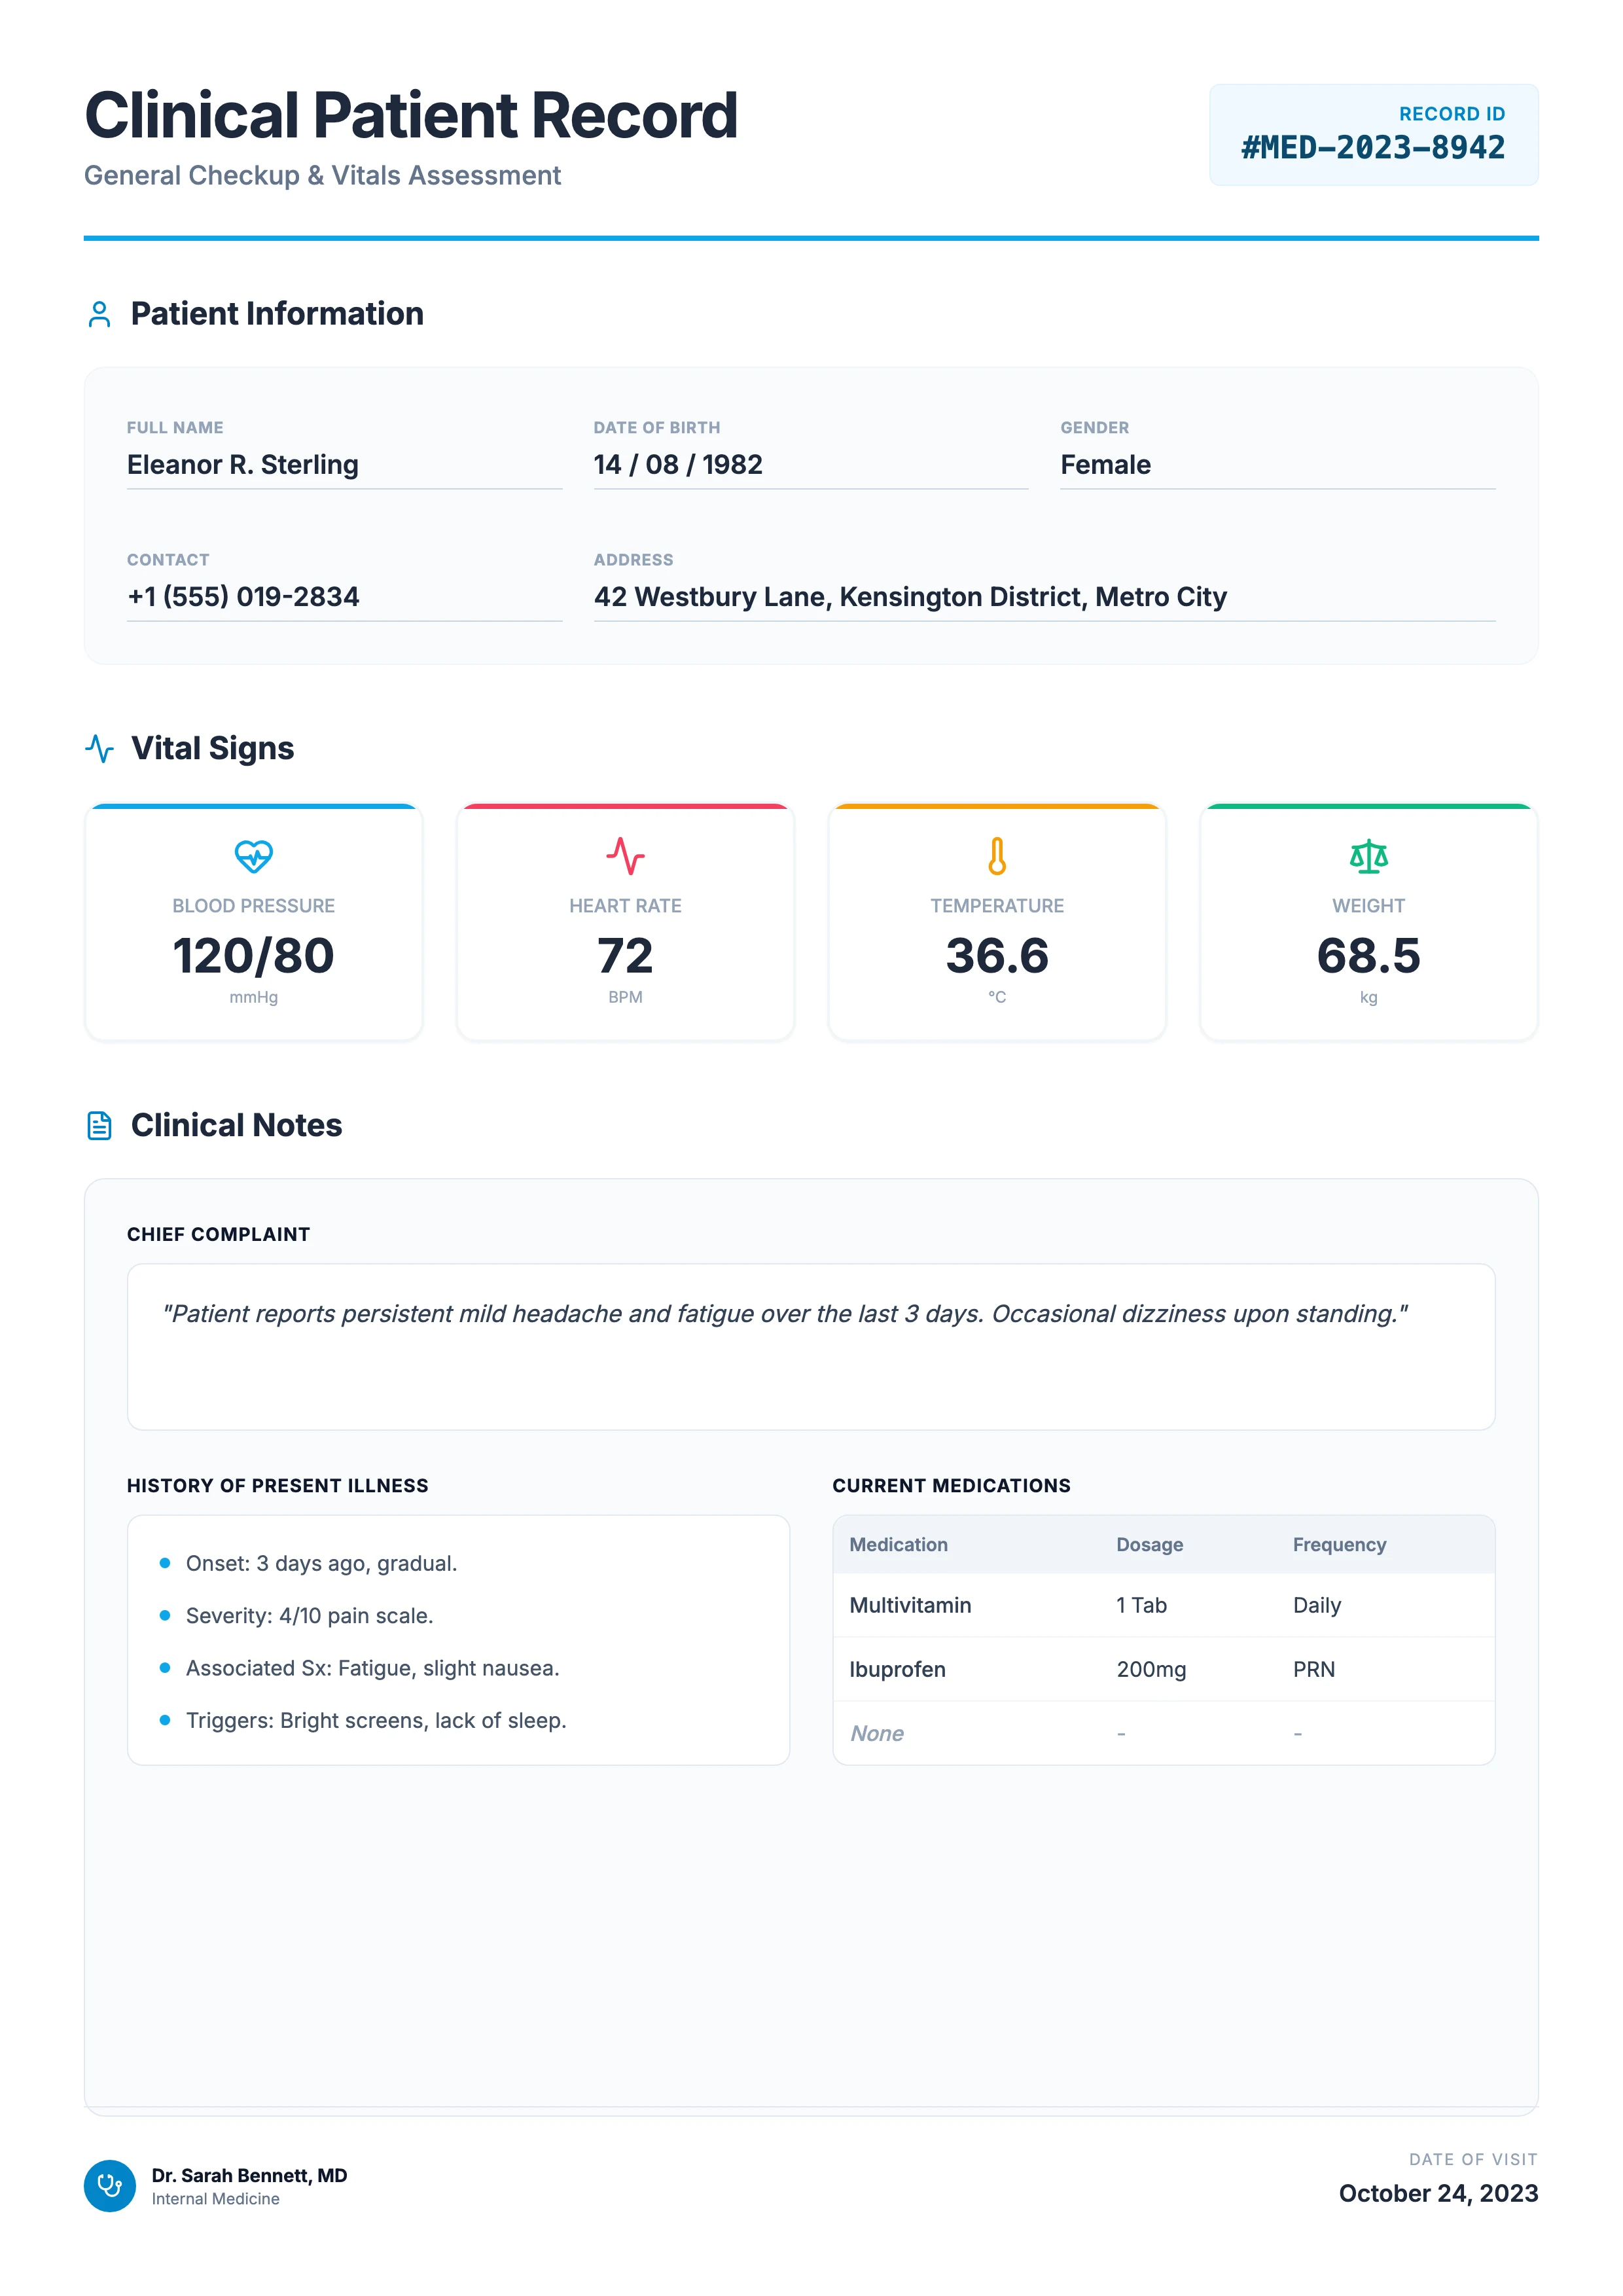Click the None placeholder medication row

click(1164, 1733)
